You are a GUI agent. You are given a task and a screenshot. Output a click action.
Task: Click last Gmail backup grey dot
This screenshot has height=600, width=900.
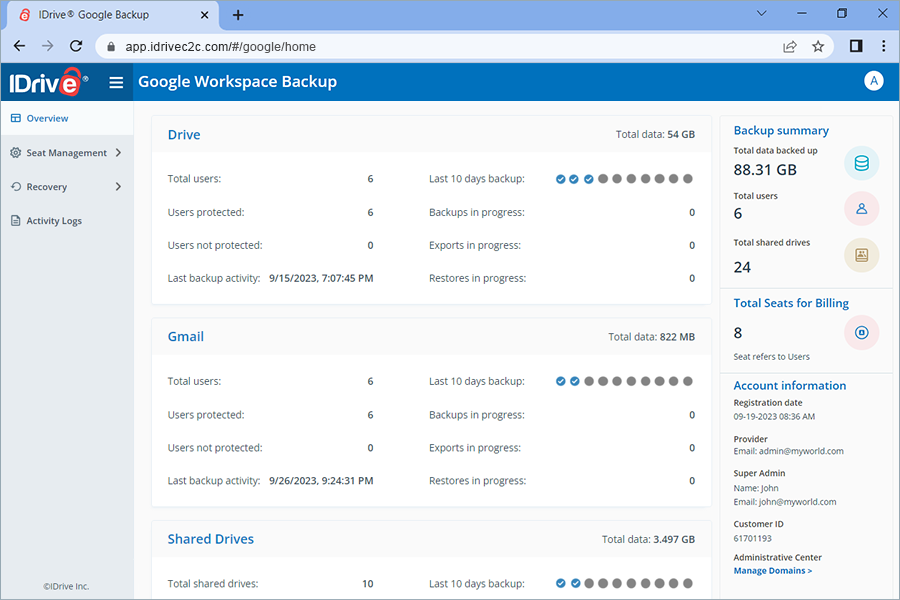click(688, 381)
